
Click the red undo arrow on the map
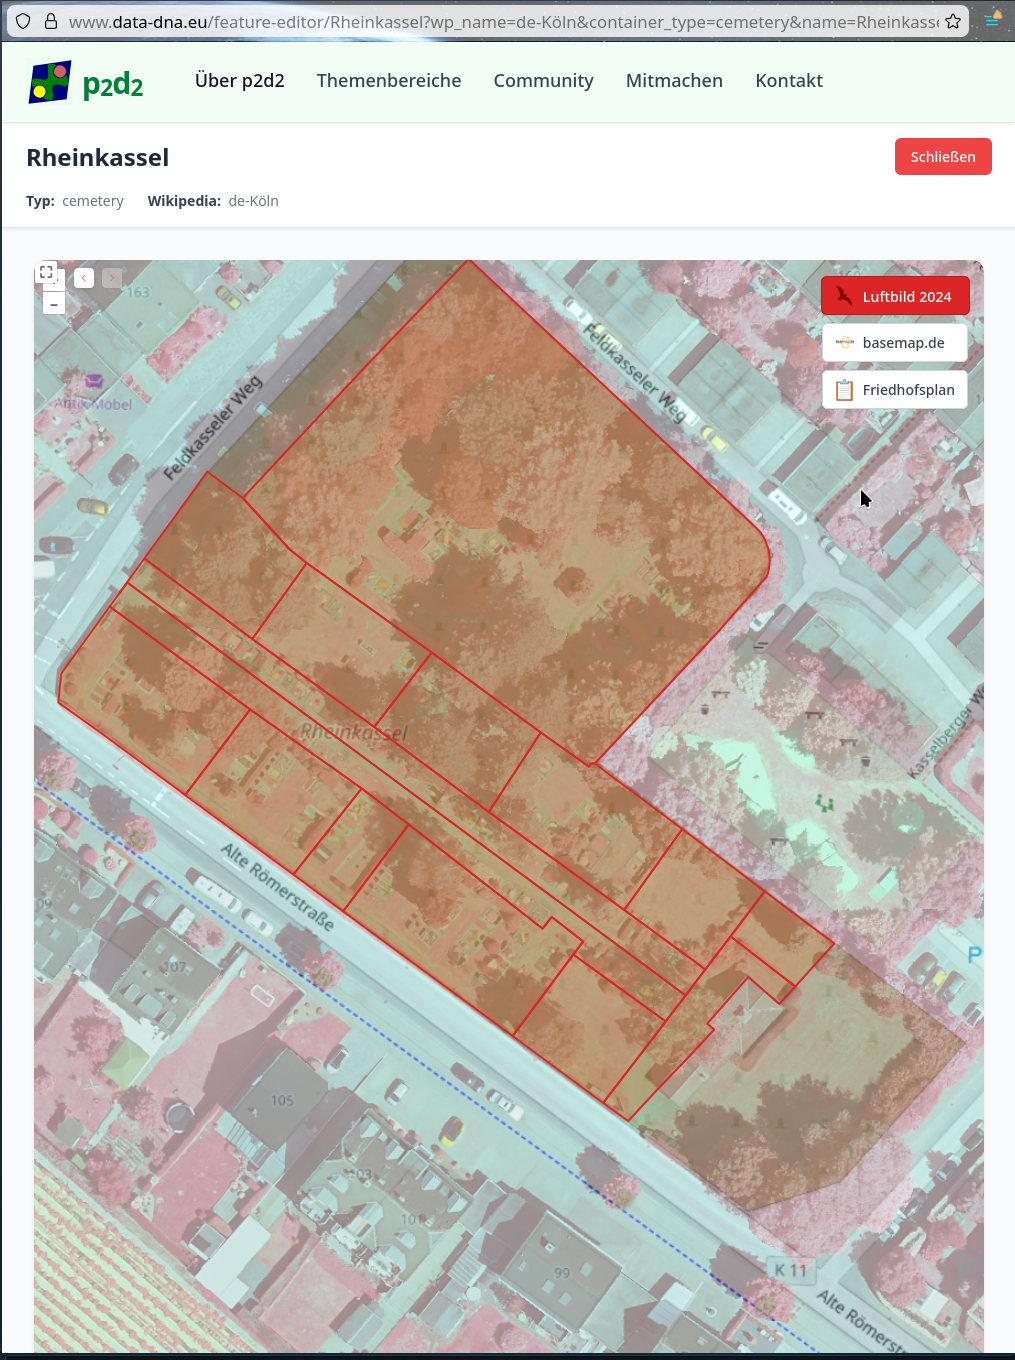click(84, 278)
